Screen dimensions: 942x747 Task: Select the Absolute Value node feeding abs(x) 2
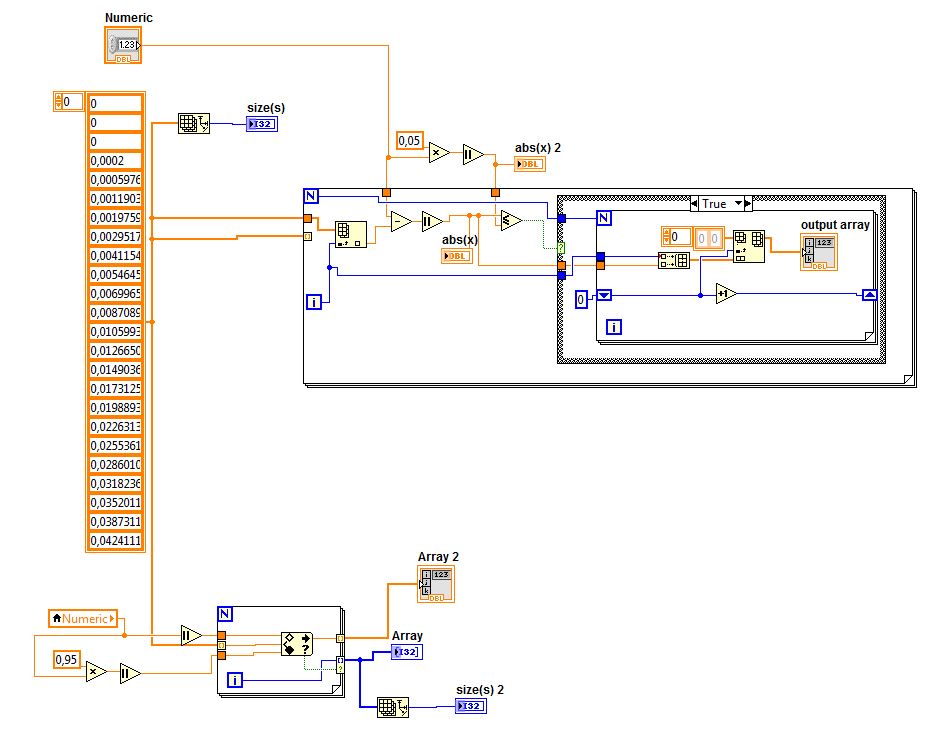473,154
